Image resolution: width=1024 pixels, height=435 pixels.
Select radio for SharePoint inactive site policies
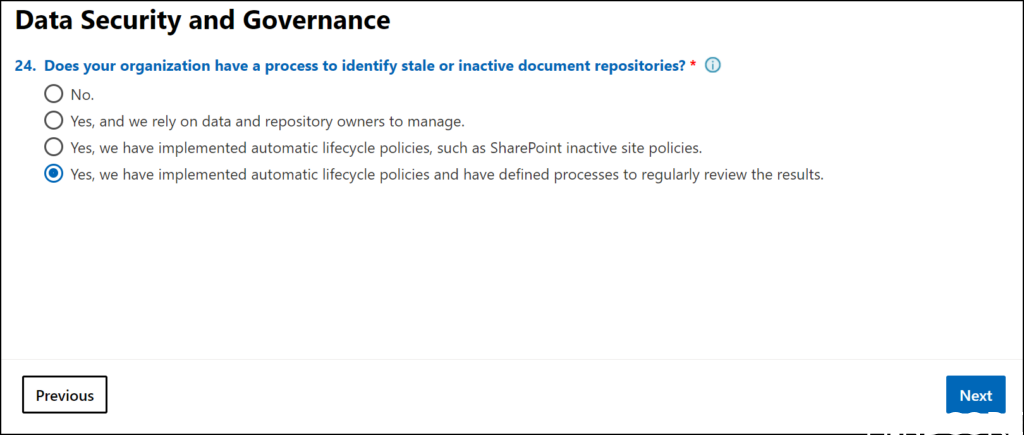tap(53, 147)
